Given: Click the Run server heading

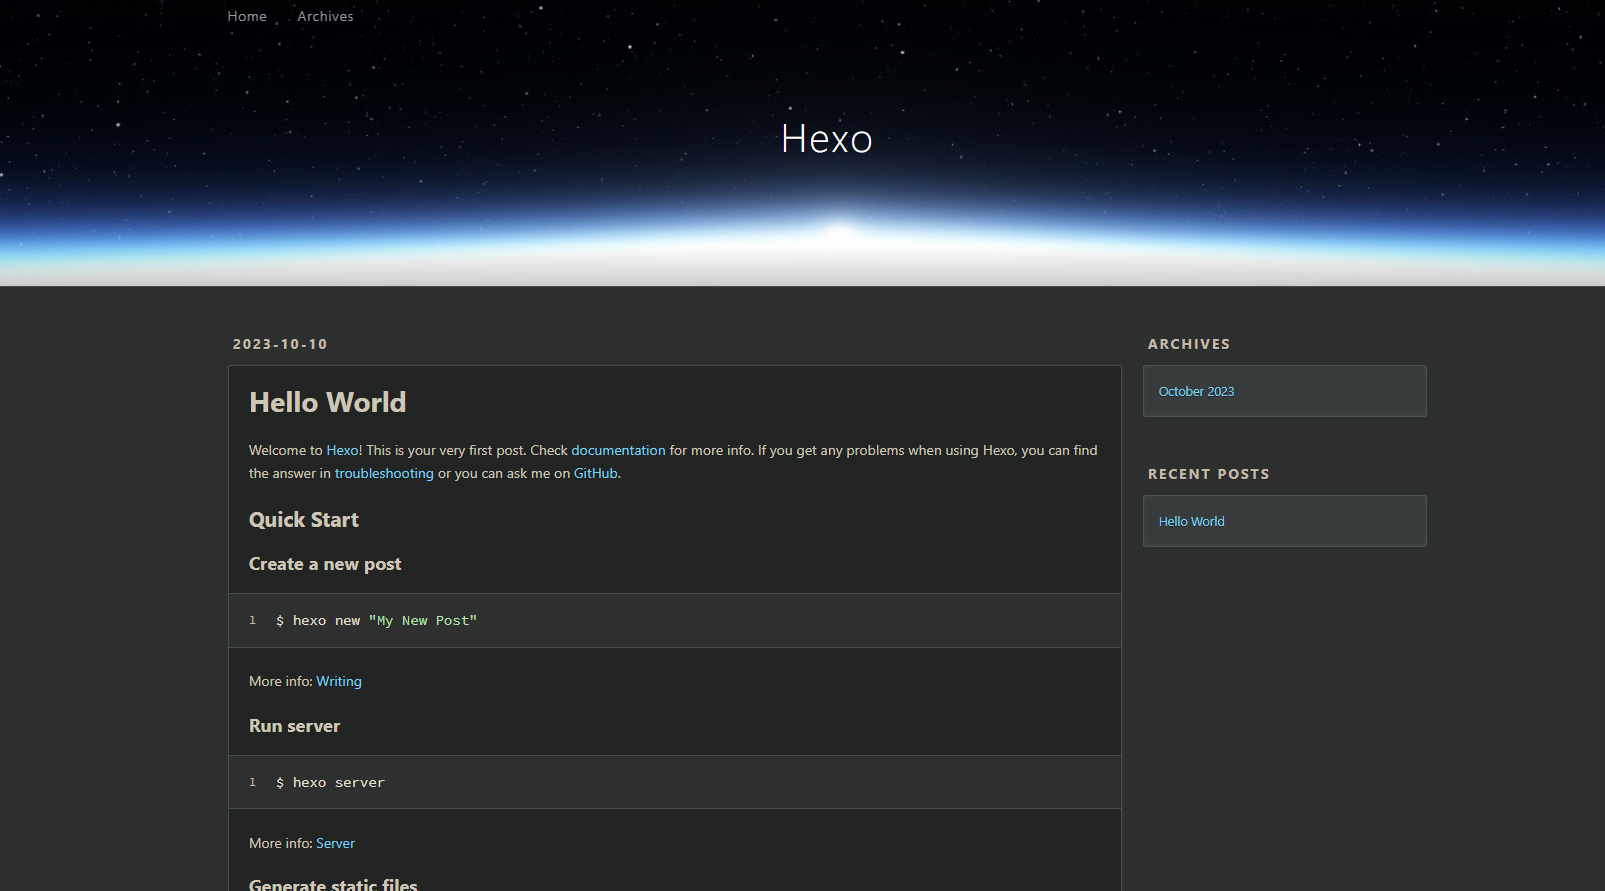Looking at the screenshot, I should click(294, 726).
